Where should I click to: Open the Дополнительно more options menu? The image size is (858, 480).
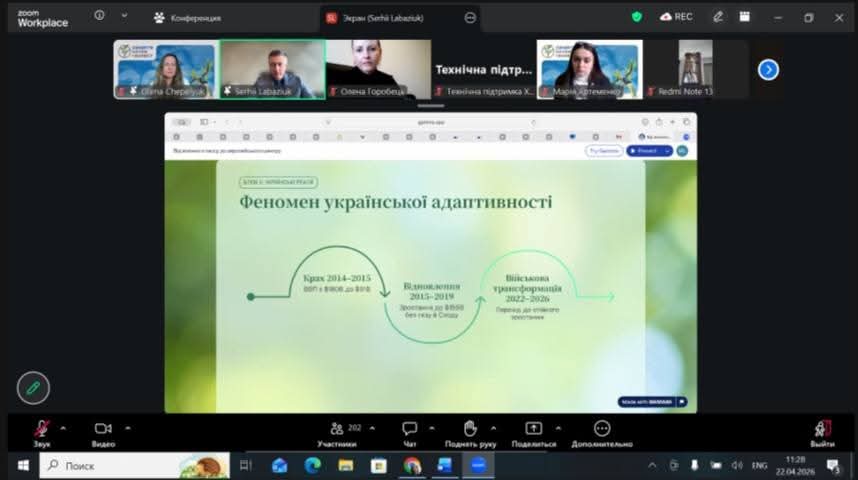[x=602, y=429]
